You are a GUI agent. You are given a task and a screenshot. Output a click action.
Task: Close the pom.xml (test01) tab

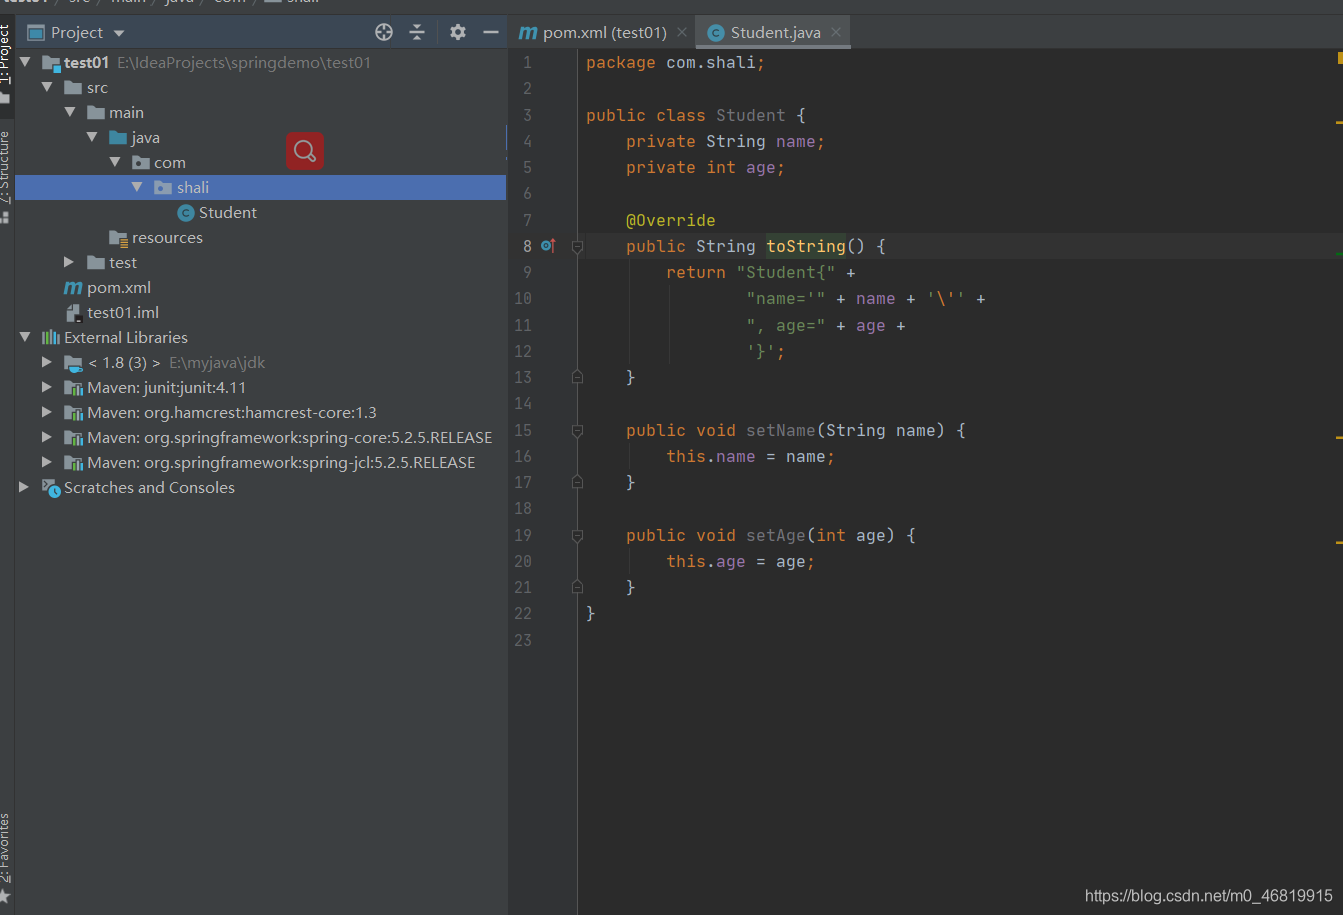point(682,33)
